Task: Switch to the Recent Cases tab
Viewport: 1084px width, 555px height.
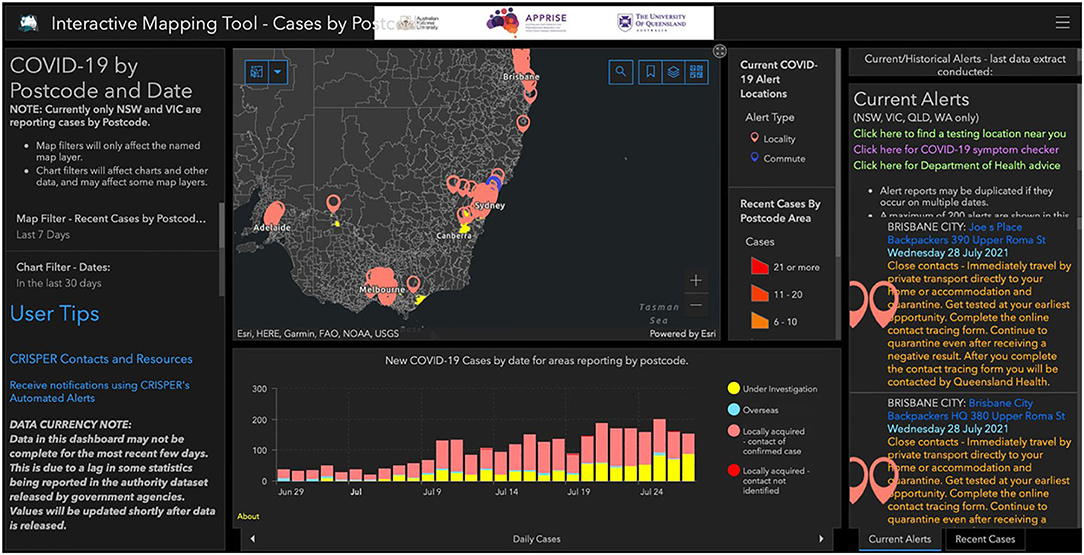Action: coord(985,539)
